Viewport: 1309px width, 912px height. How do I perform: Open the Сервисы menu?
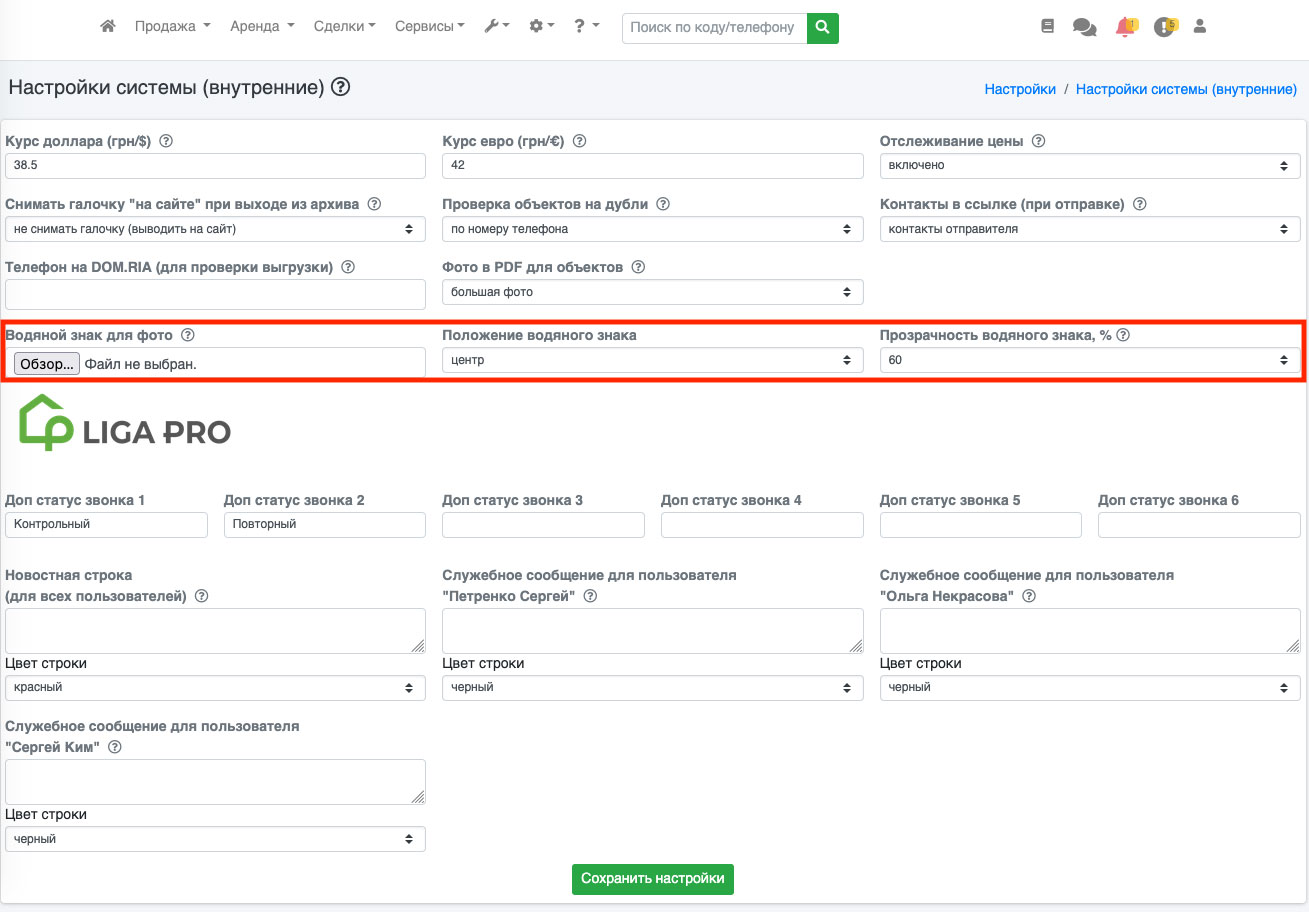pyautogui.click(x=429, y=27)
